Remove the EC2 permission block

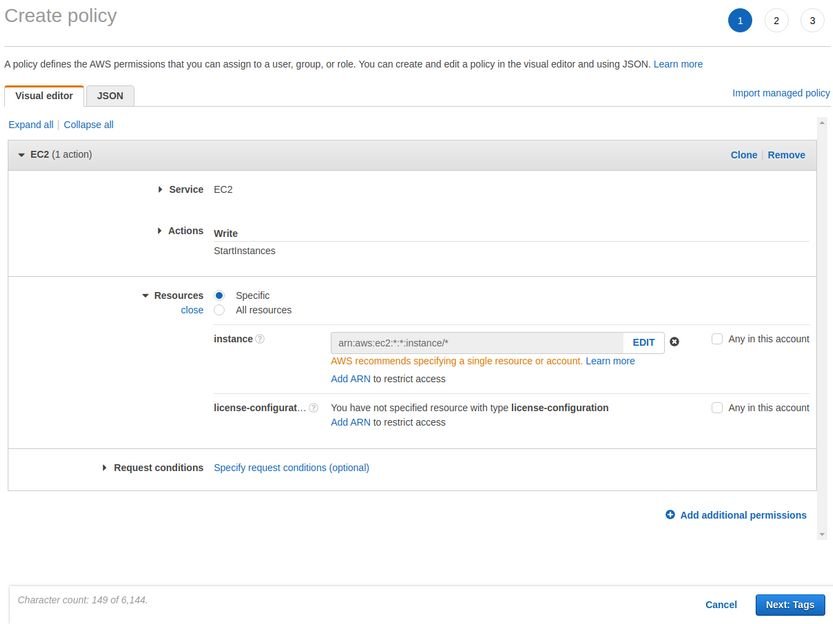[x=786, y=155]
